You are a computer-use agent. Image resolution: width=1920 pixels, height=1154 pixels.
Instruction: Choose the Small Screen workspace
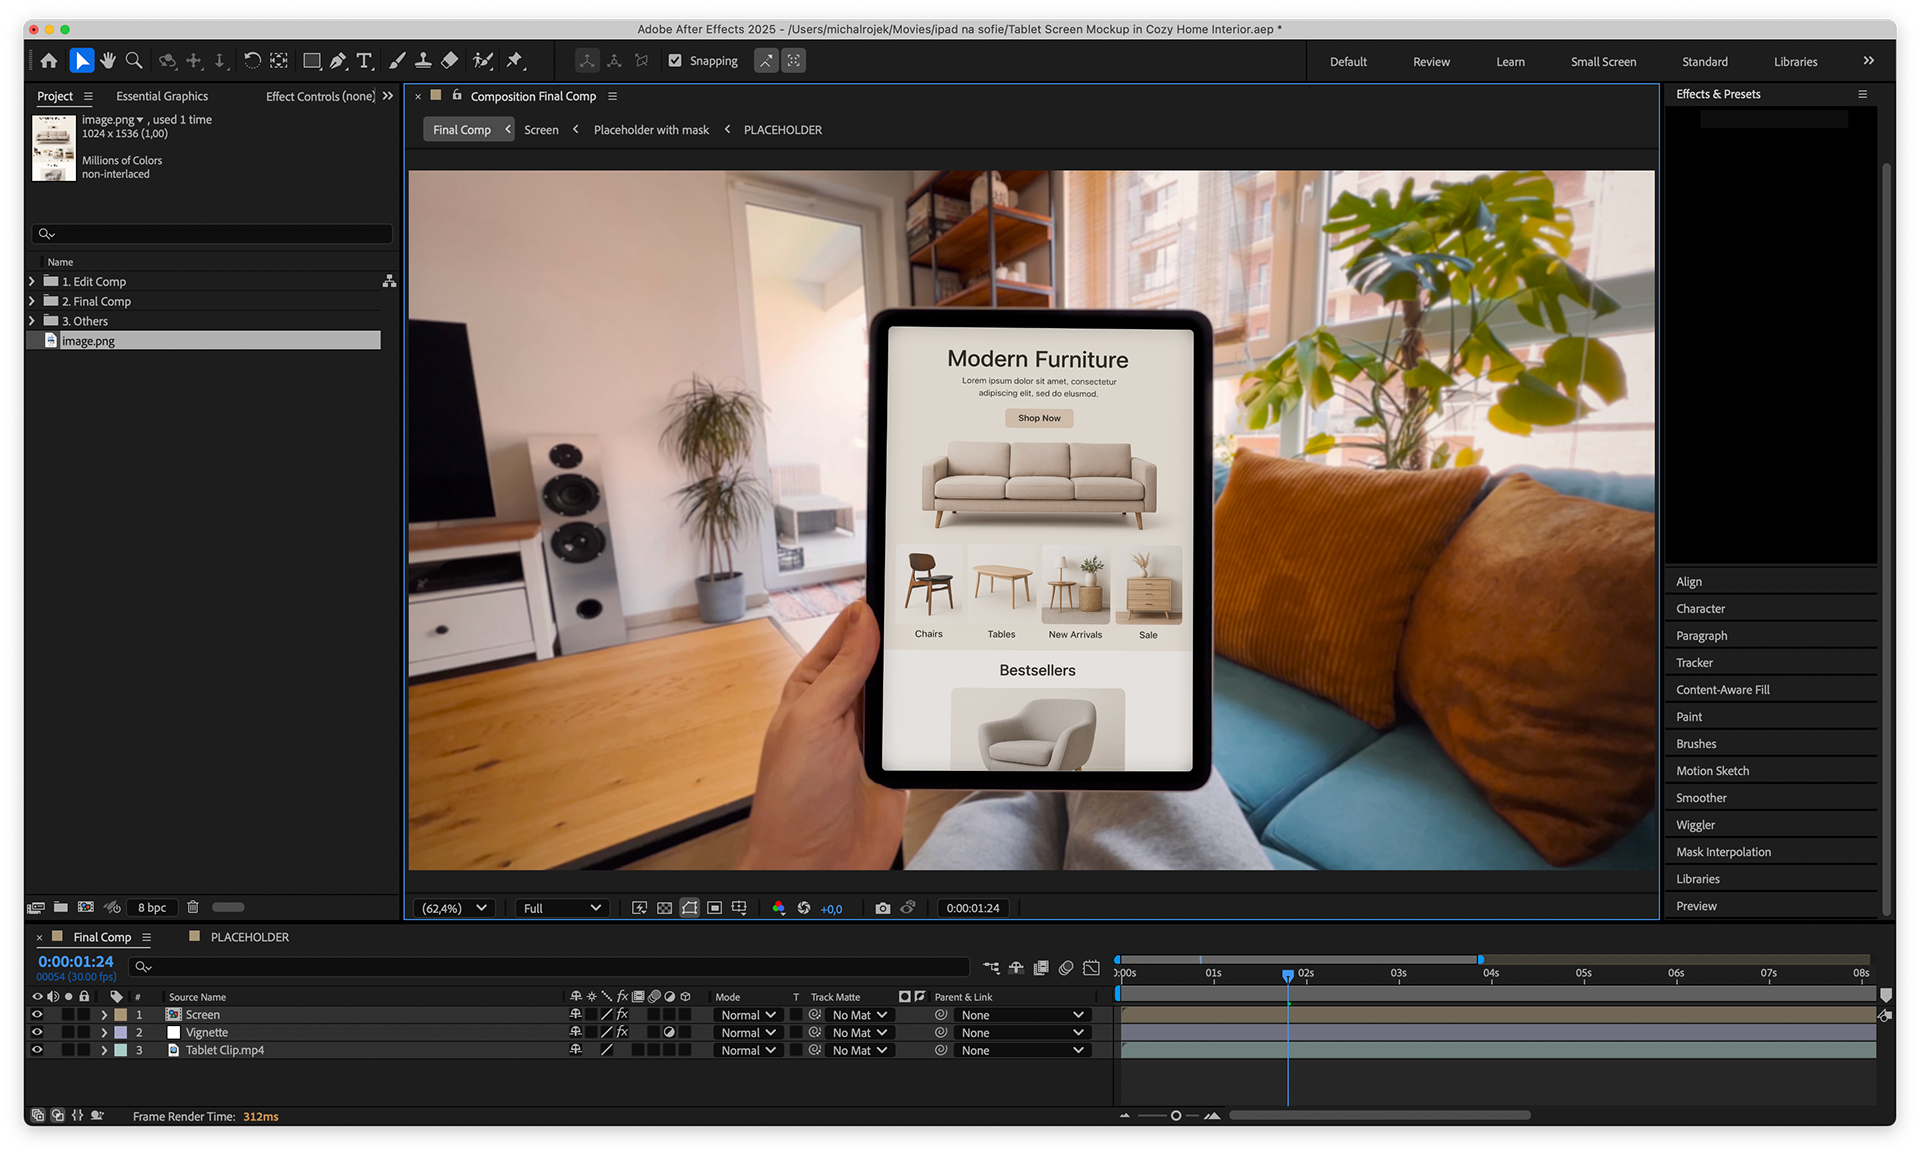coord(1603,62)
